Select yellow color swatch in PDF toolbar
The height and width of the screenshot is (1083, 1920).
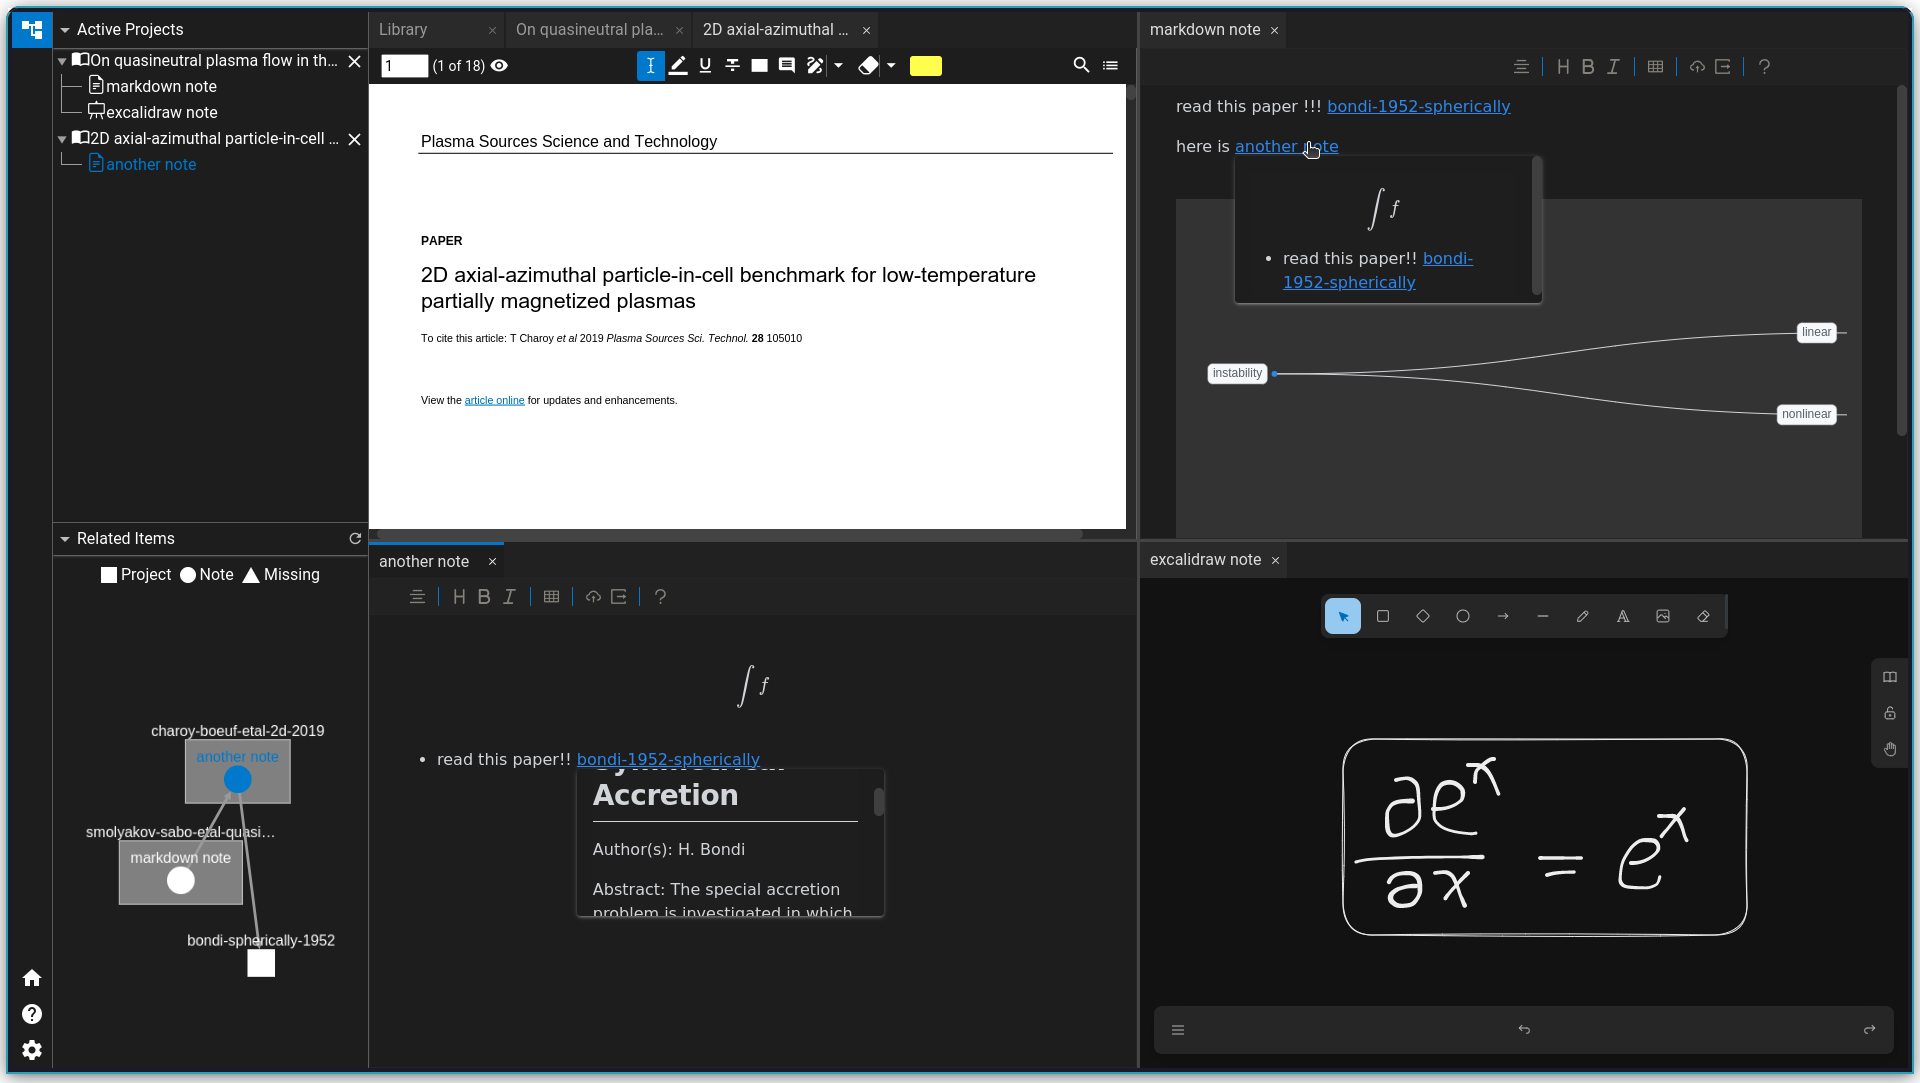point(926,65)
